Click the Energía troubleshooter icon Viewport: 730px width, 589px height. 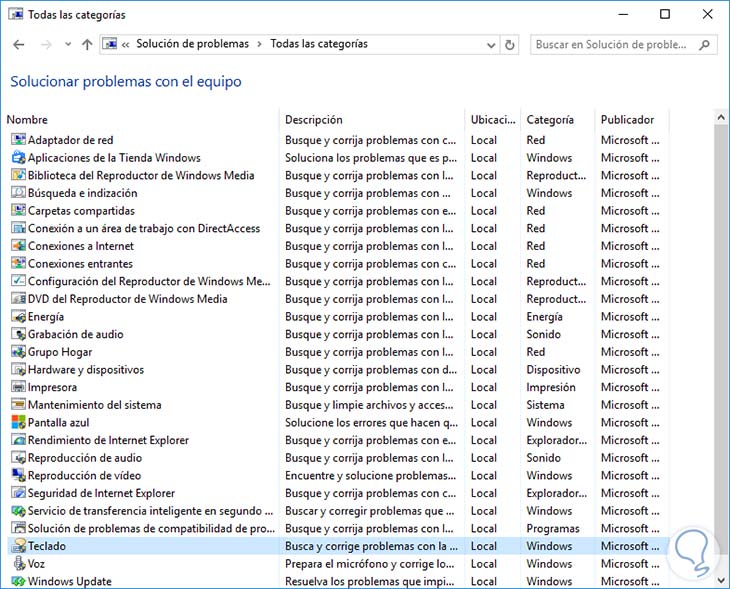18,317
